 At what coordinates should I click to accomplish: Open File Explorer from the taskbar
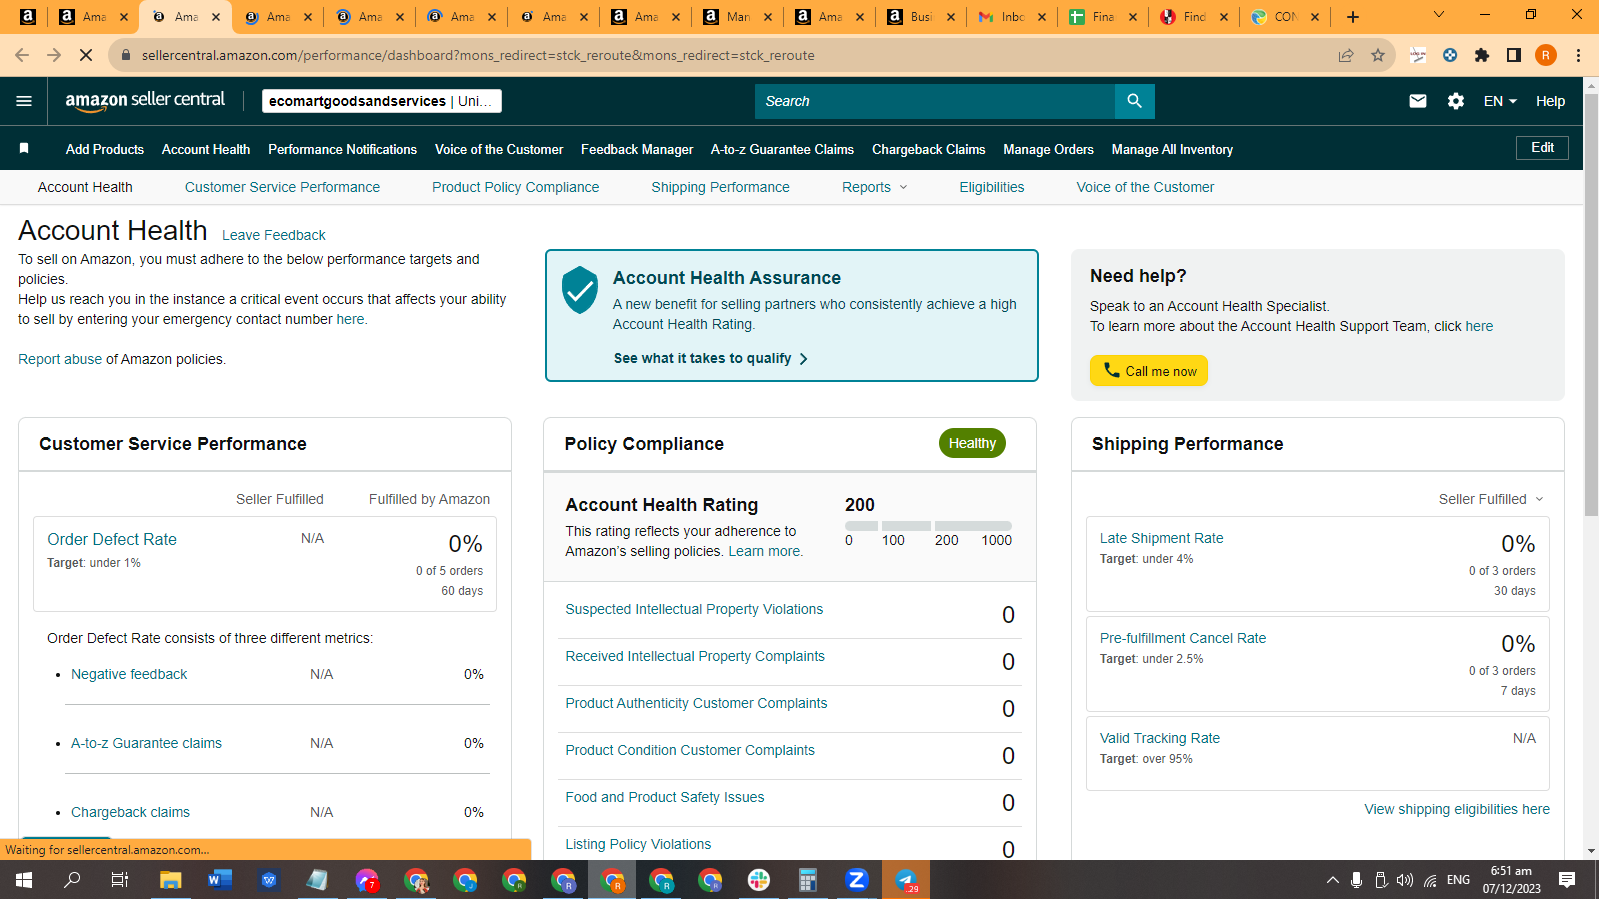171,880
